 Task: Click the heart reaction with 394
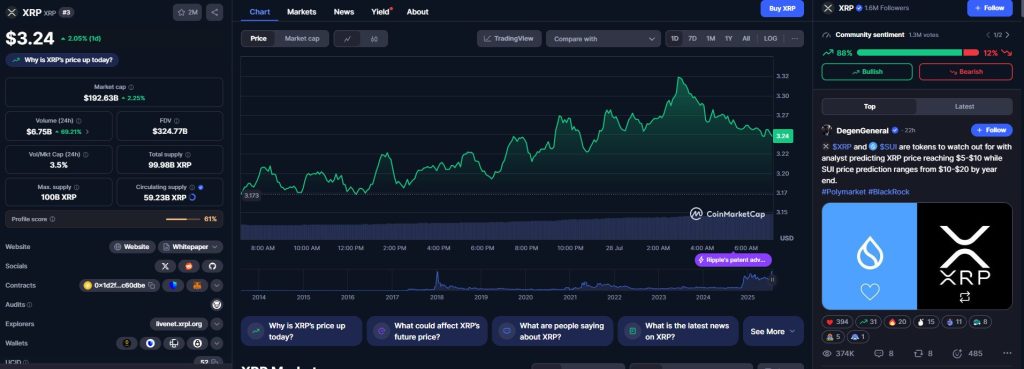837,322
